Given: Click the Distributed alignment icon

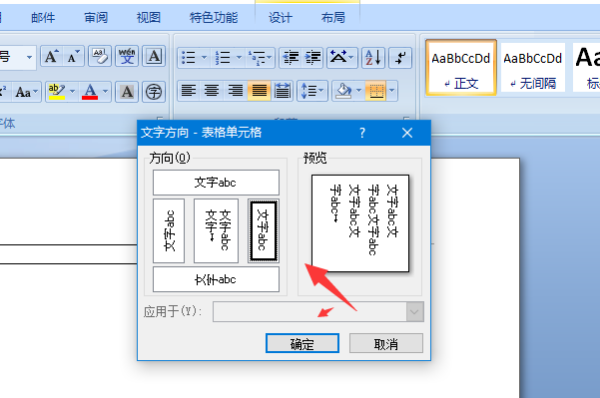Looking at the screenshot, I should [282, 91].
